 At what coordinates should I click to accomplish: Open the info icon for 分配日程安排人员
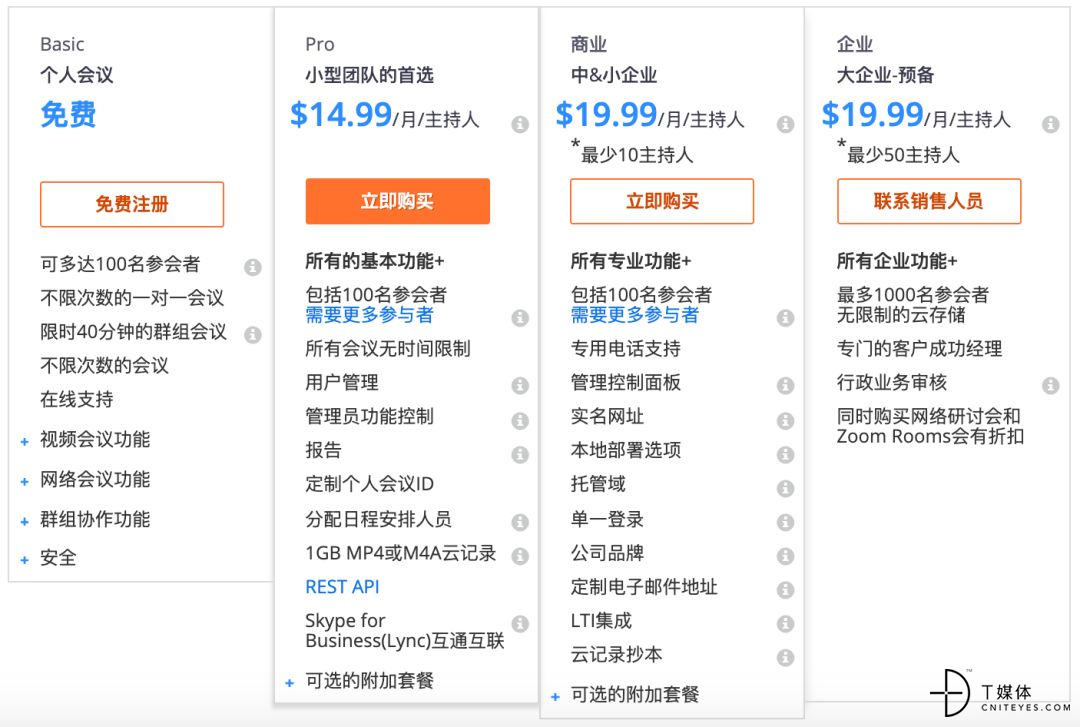click(520, 522)
